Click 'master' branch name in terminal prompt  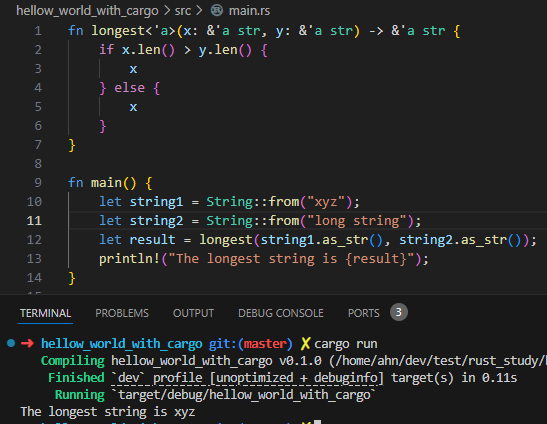point(265,344)
